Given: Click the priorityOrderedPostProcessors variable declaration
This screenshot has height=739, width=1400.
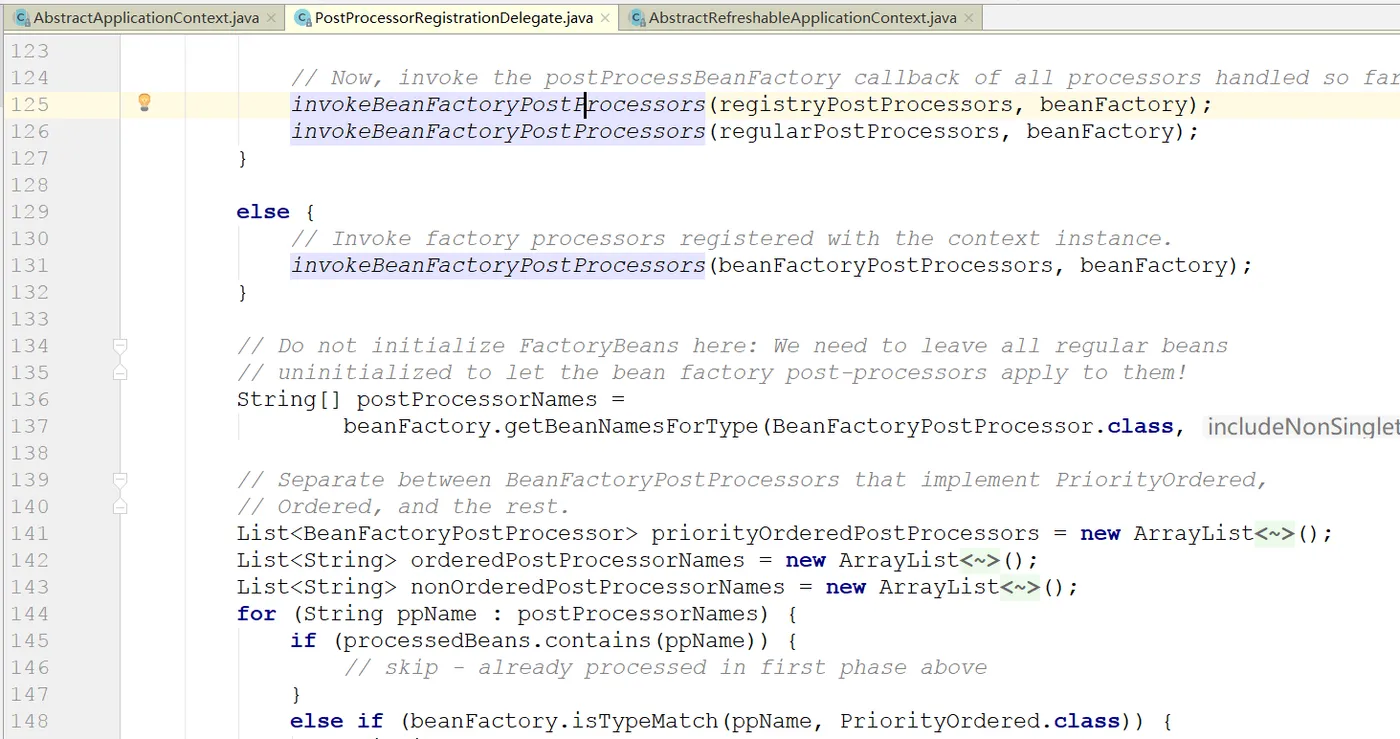Looking at the screenshot, I should tap(845, 533).
